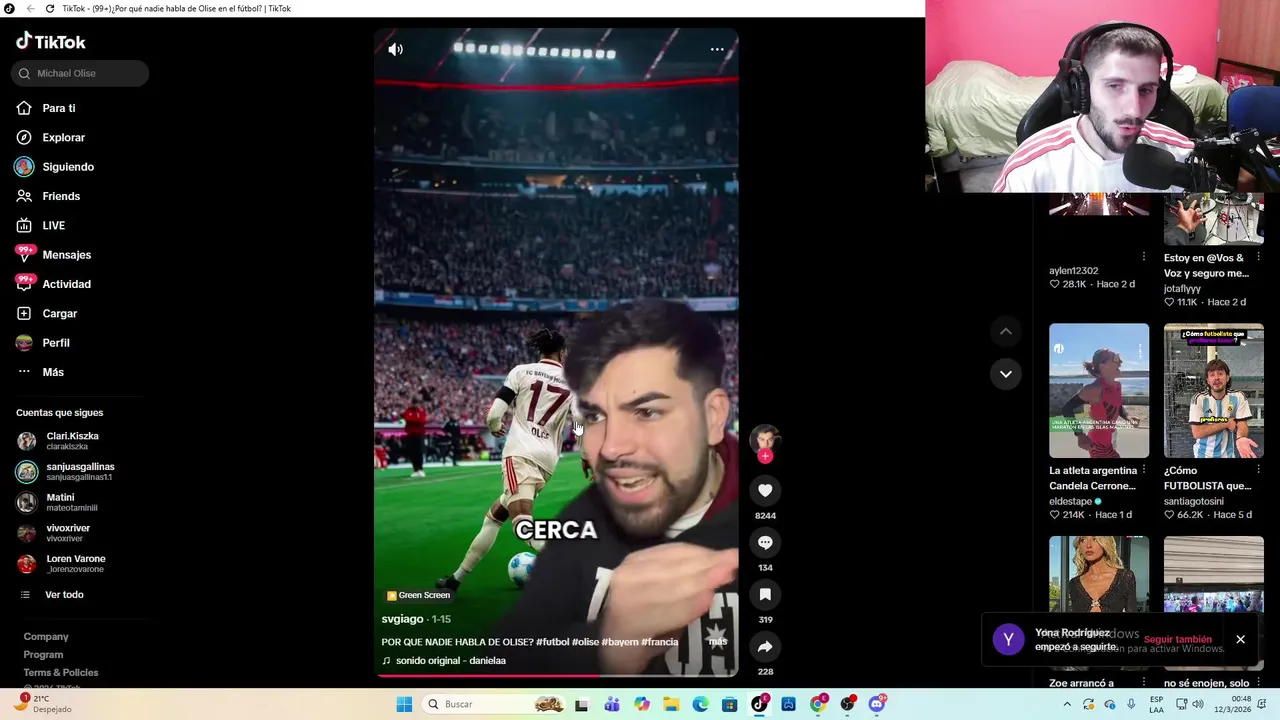Open 'La atleta argentina' video thumbnail
The height and width of the screenshot is (720, 1280).
click(x=1099, y=391)
